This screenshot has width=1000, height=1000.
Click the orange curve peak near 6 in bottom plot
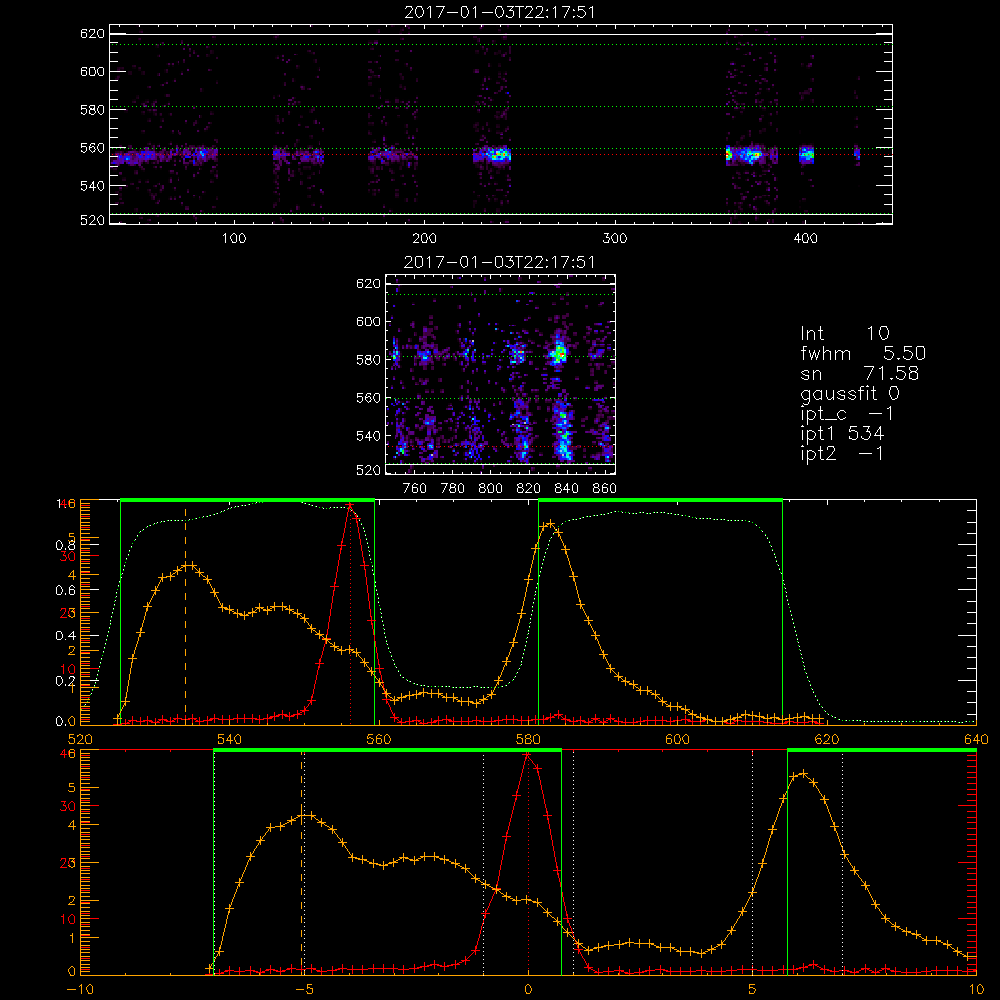[803, 774]
